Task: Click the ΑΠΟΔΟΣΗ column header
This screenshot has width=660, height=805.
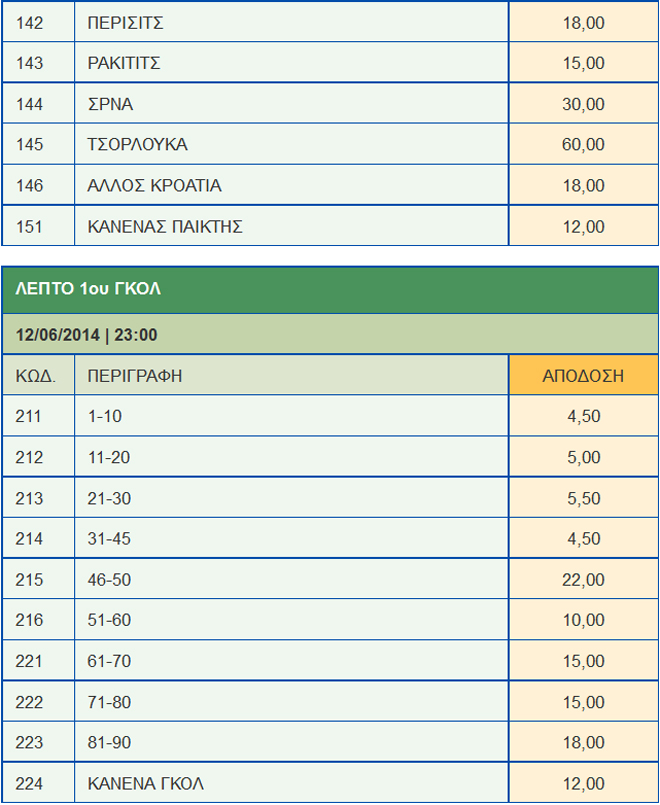Action: pos(583,376)
